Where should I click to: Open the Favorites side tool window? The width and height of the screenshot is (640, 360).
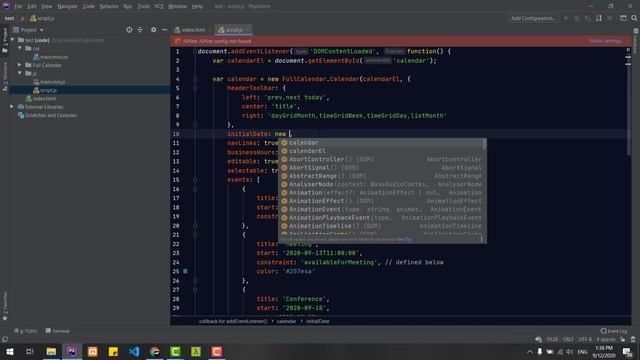point(5,306)
